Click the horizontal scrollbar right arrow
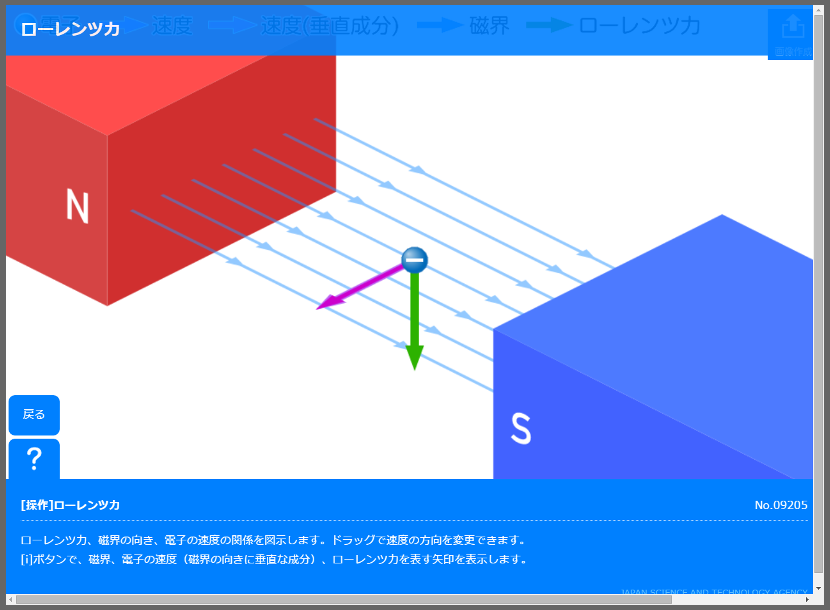The width and height of the screenshot is (830, 610). 807,600
